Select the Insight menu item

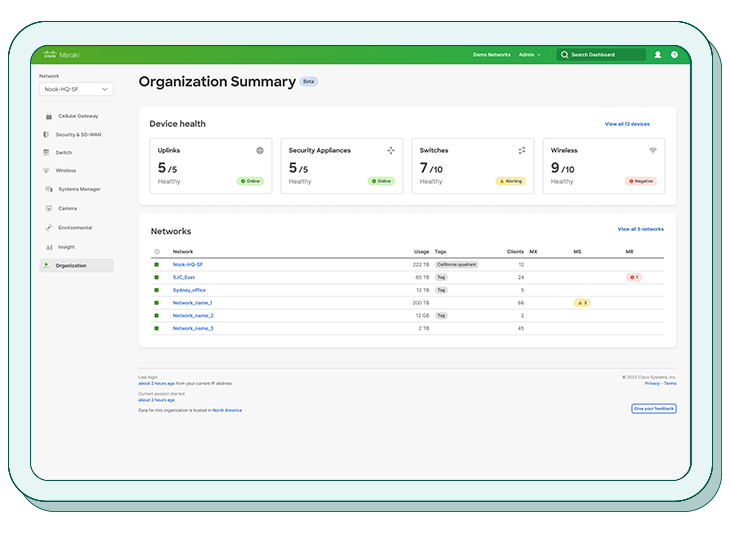click(66, 247)
